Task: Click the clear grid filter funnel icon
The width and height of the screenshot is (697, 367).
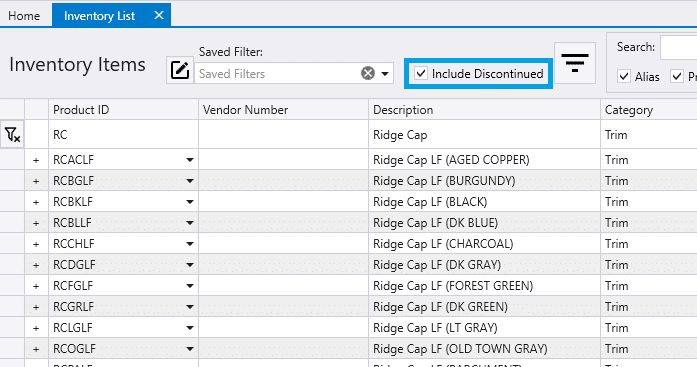Action: tap(12, 134)
